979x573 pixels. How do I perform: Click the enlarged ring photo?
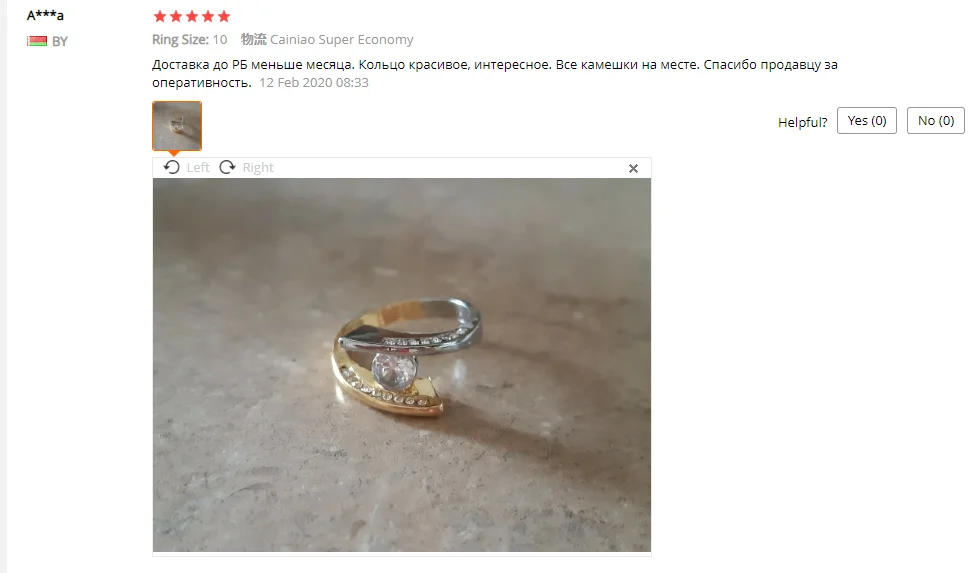point(401,365)
